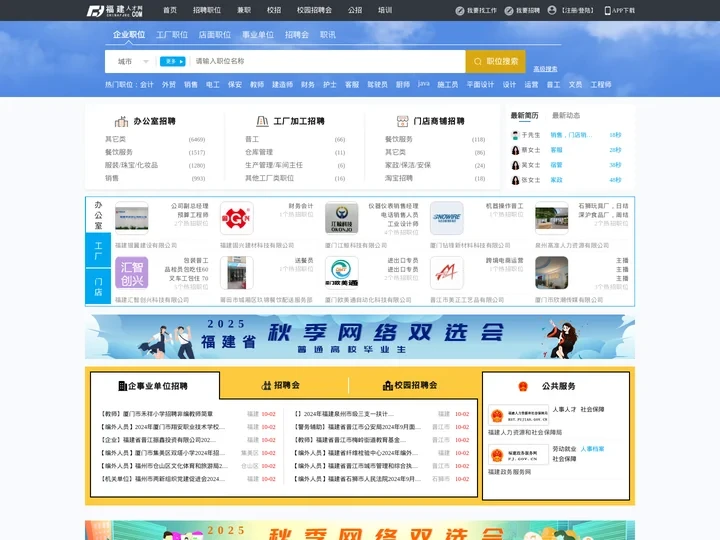
Task: Click the 我要找工作 icon in header
Action: click(x=460, y=11)
